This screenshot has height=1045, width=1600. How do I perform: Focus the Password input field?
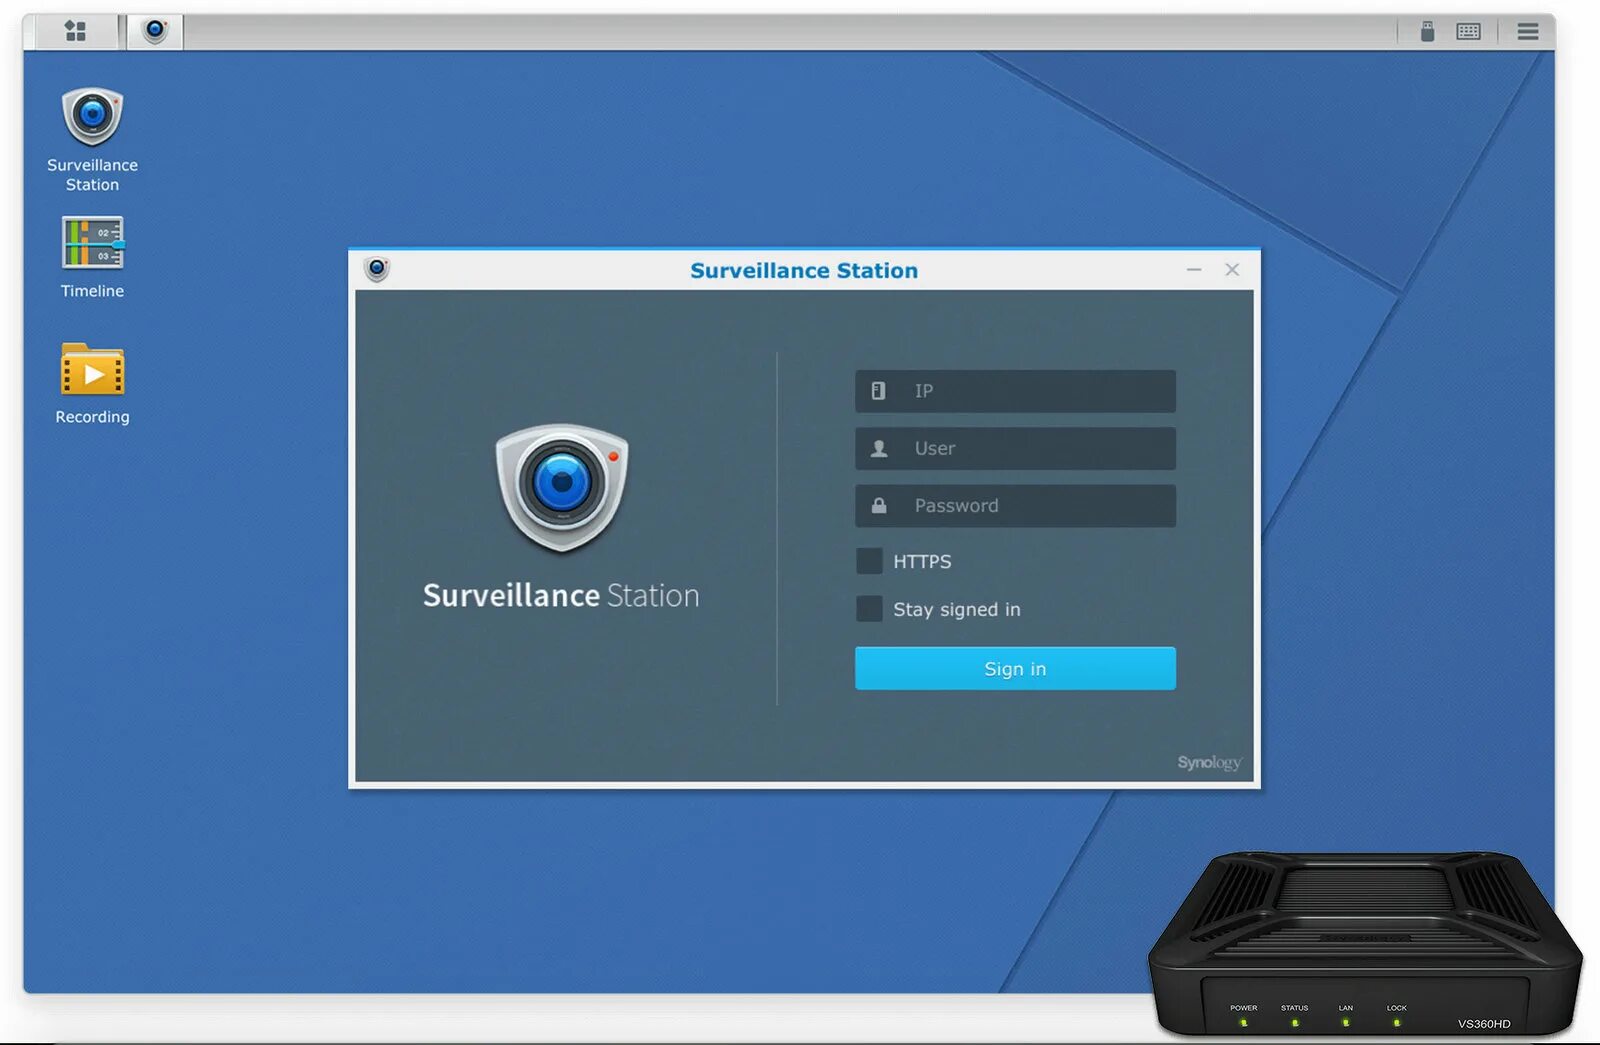click(1015, 506)
